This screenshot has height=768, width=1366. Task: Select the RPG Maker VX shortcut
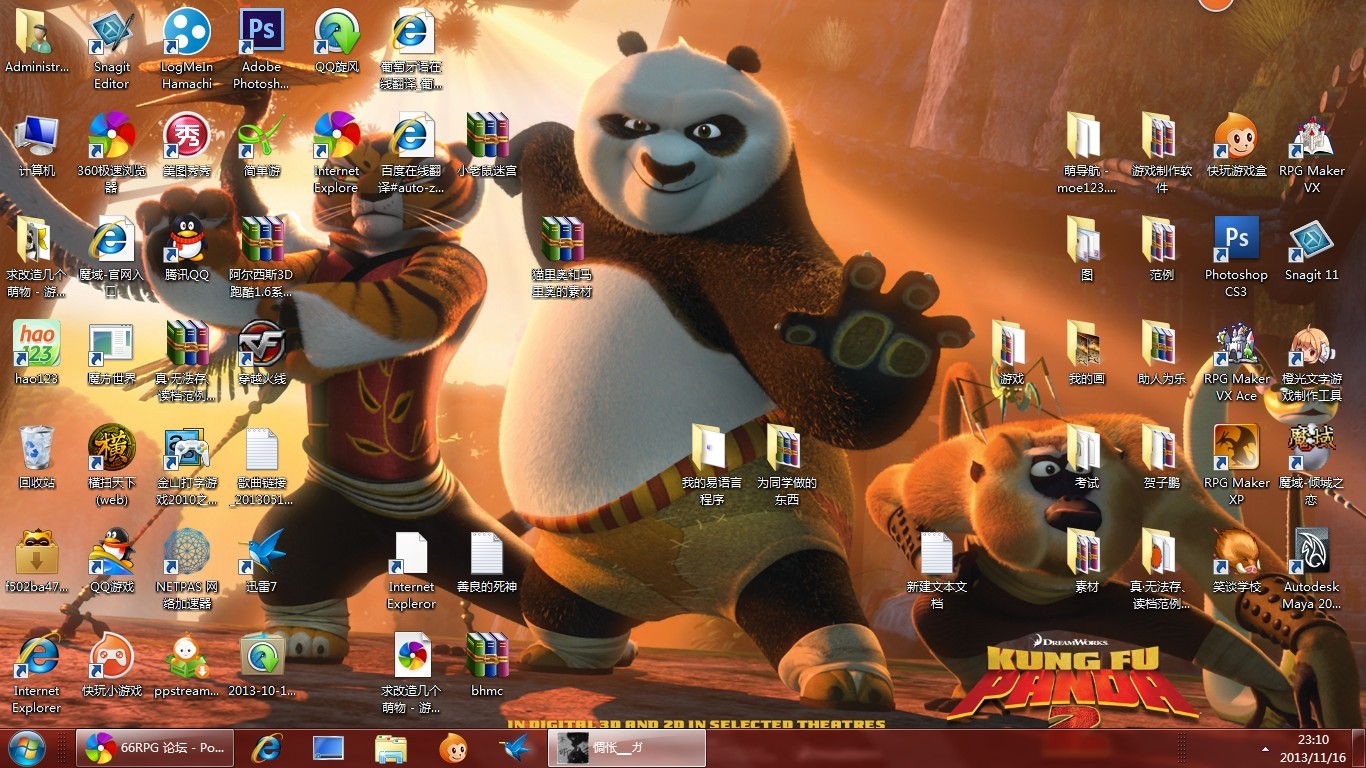pyautogui.click(x=1312, y=154)
